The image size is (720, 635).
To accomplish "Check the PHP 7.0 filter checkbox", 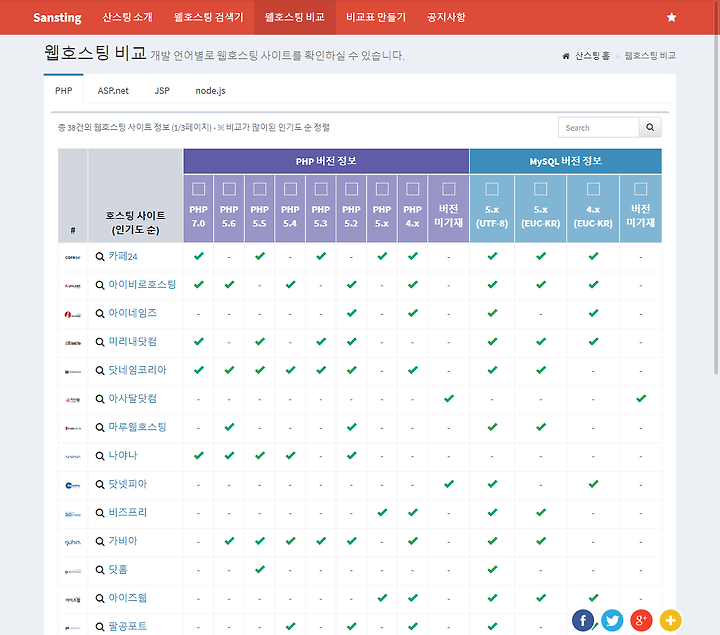I will (x=198, y=189).
